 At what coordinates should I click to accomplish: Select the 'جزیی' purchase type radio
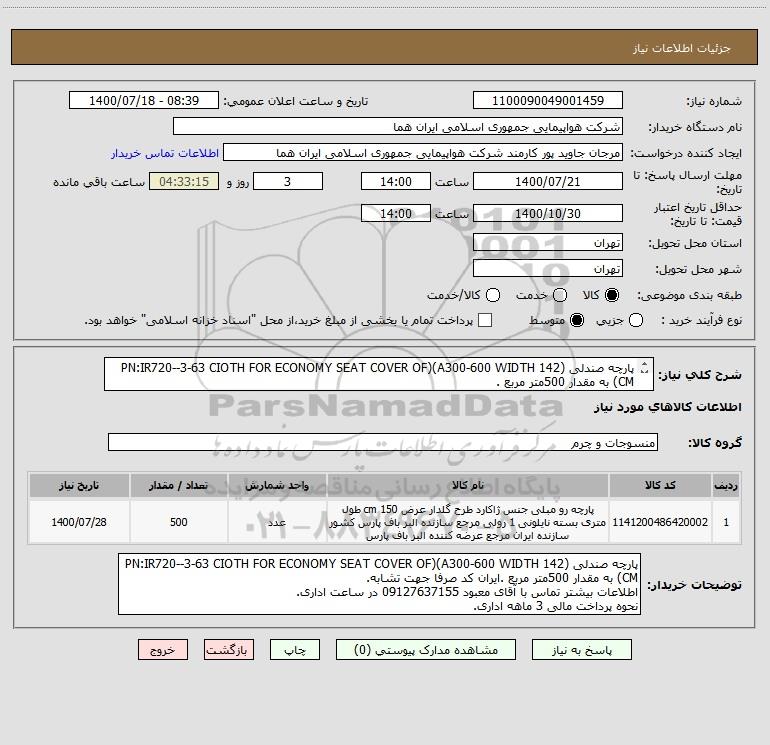[636, 320]
